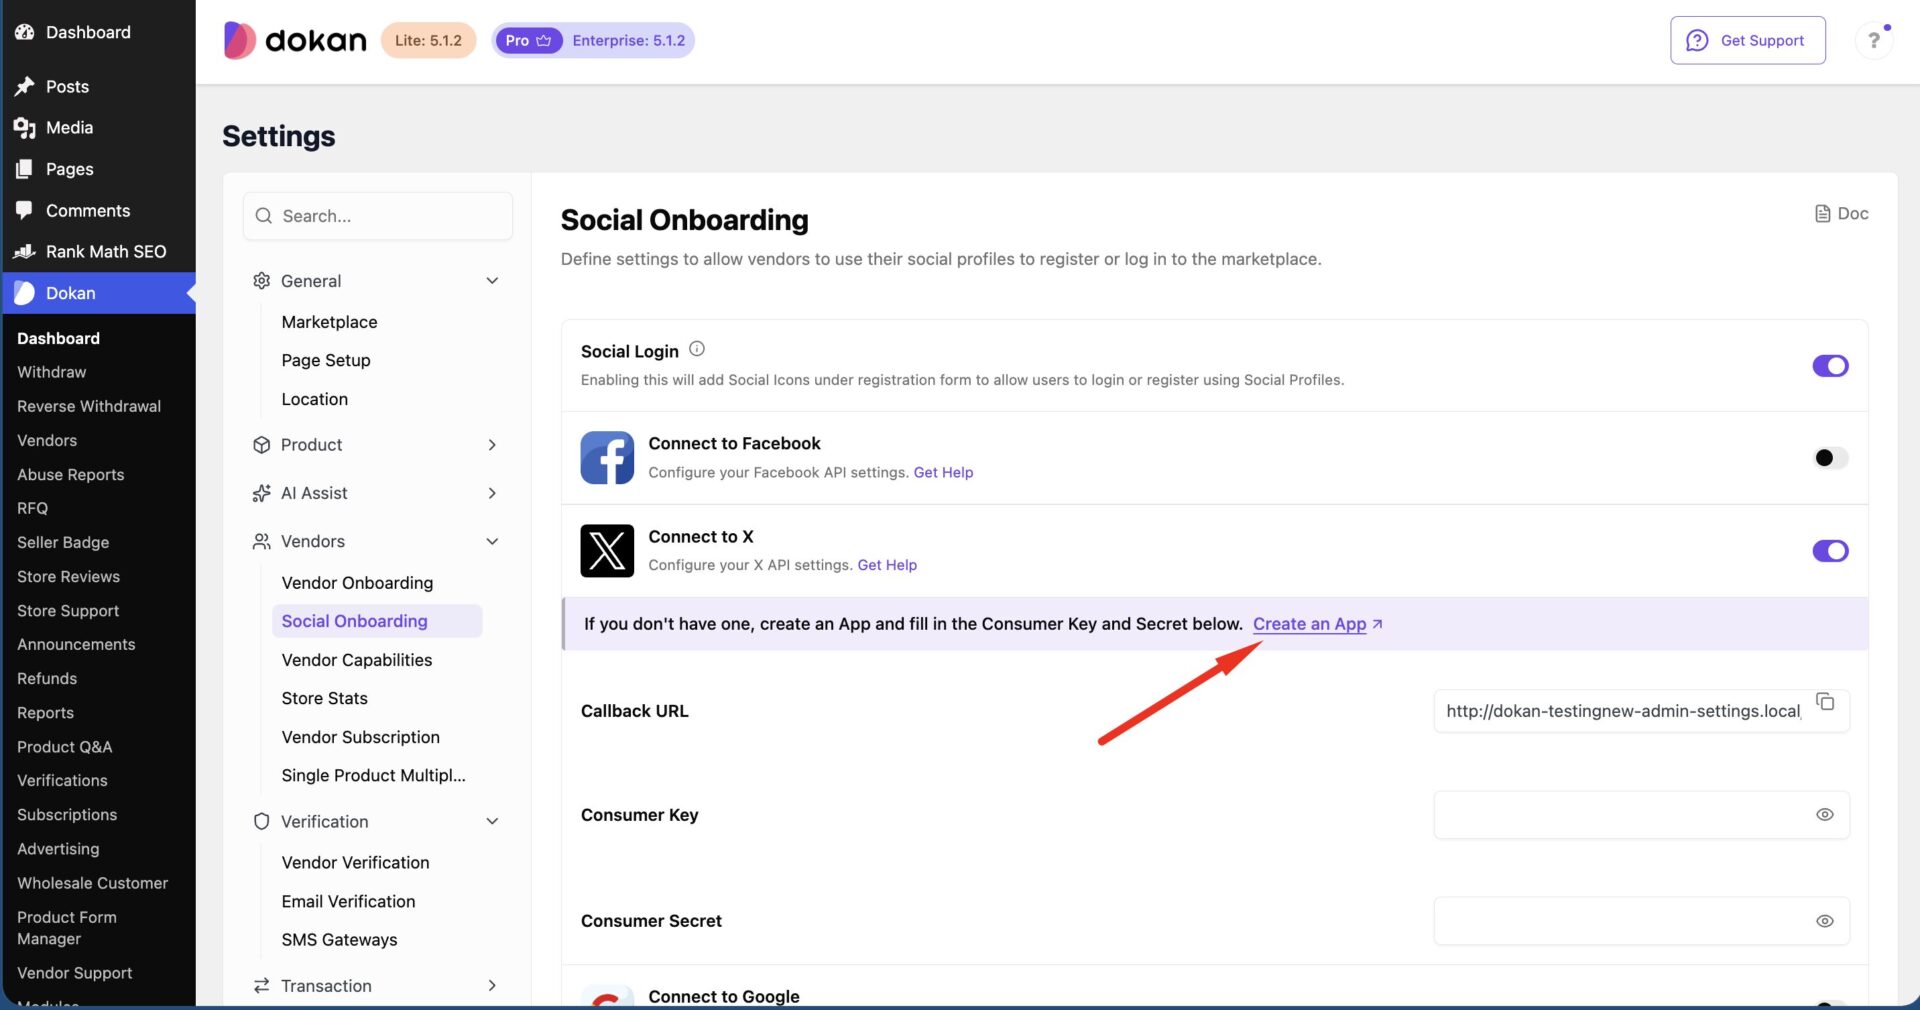This screenshot has width=1920, height=1010.
Task: Click the Media icon in sidebar
Action: (25, 128)
